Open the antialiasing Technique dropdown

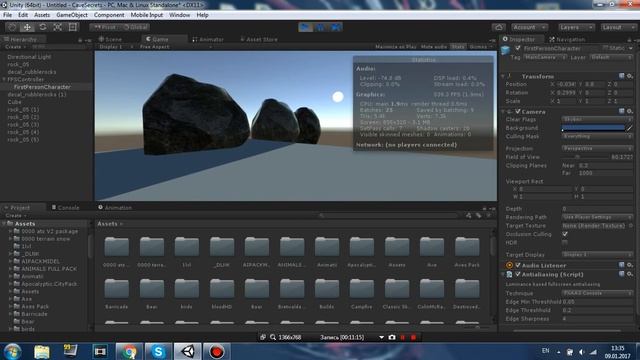tap(597, 293)
